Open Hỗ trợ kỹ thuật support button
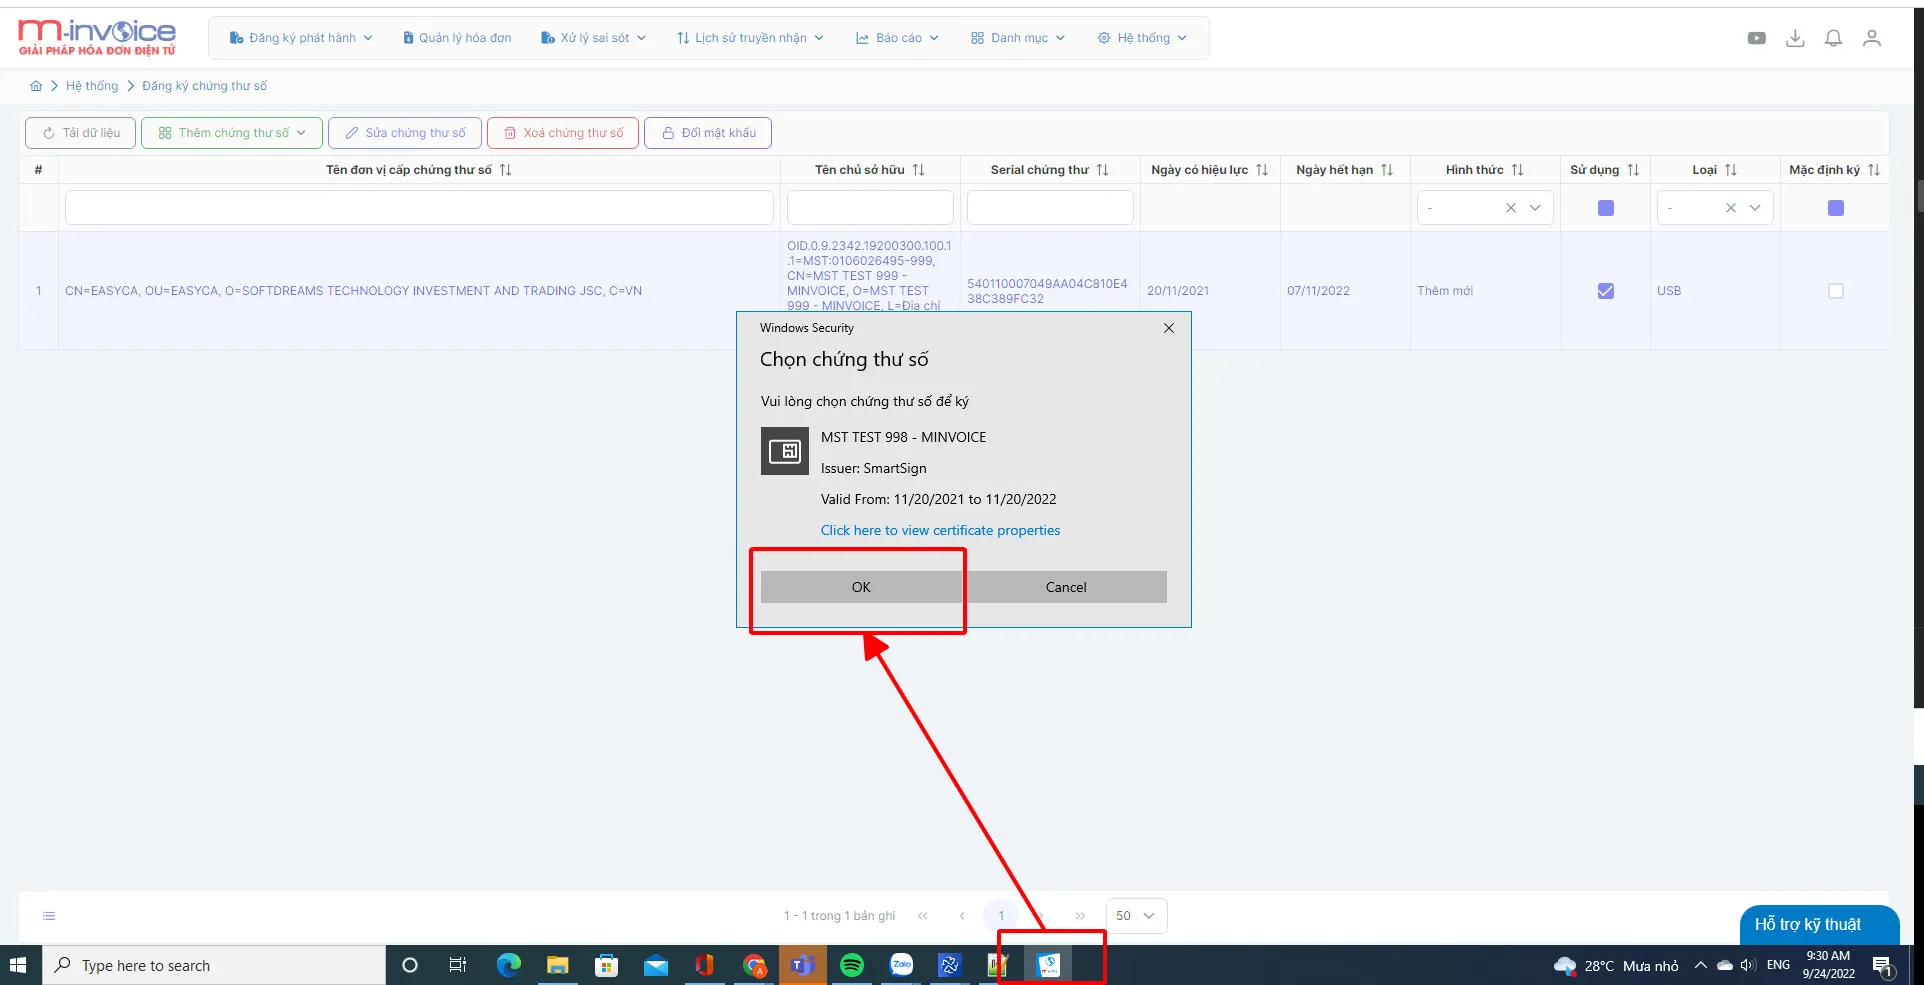The image size is (1924, 985). [1819, 924]
